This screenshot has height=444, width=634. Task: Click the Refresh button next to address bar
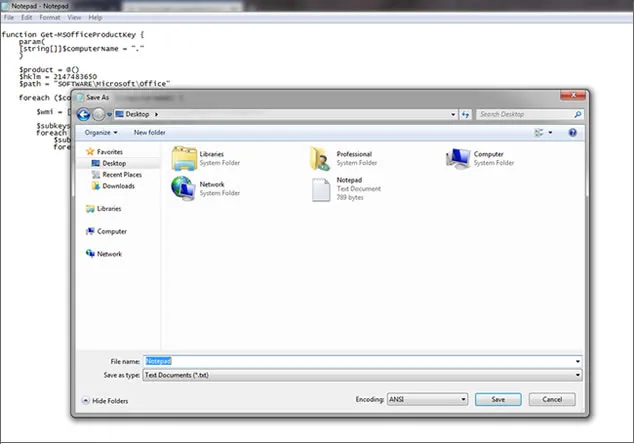point(466,114)
